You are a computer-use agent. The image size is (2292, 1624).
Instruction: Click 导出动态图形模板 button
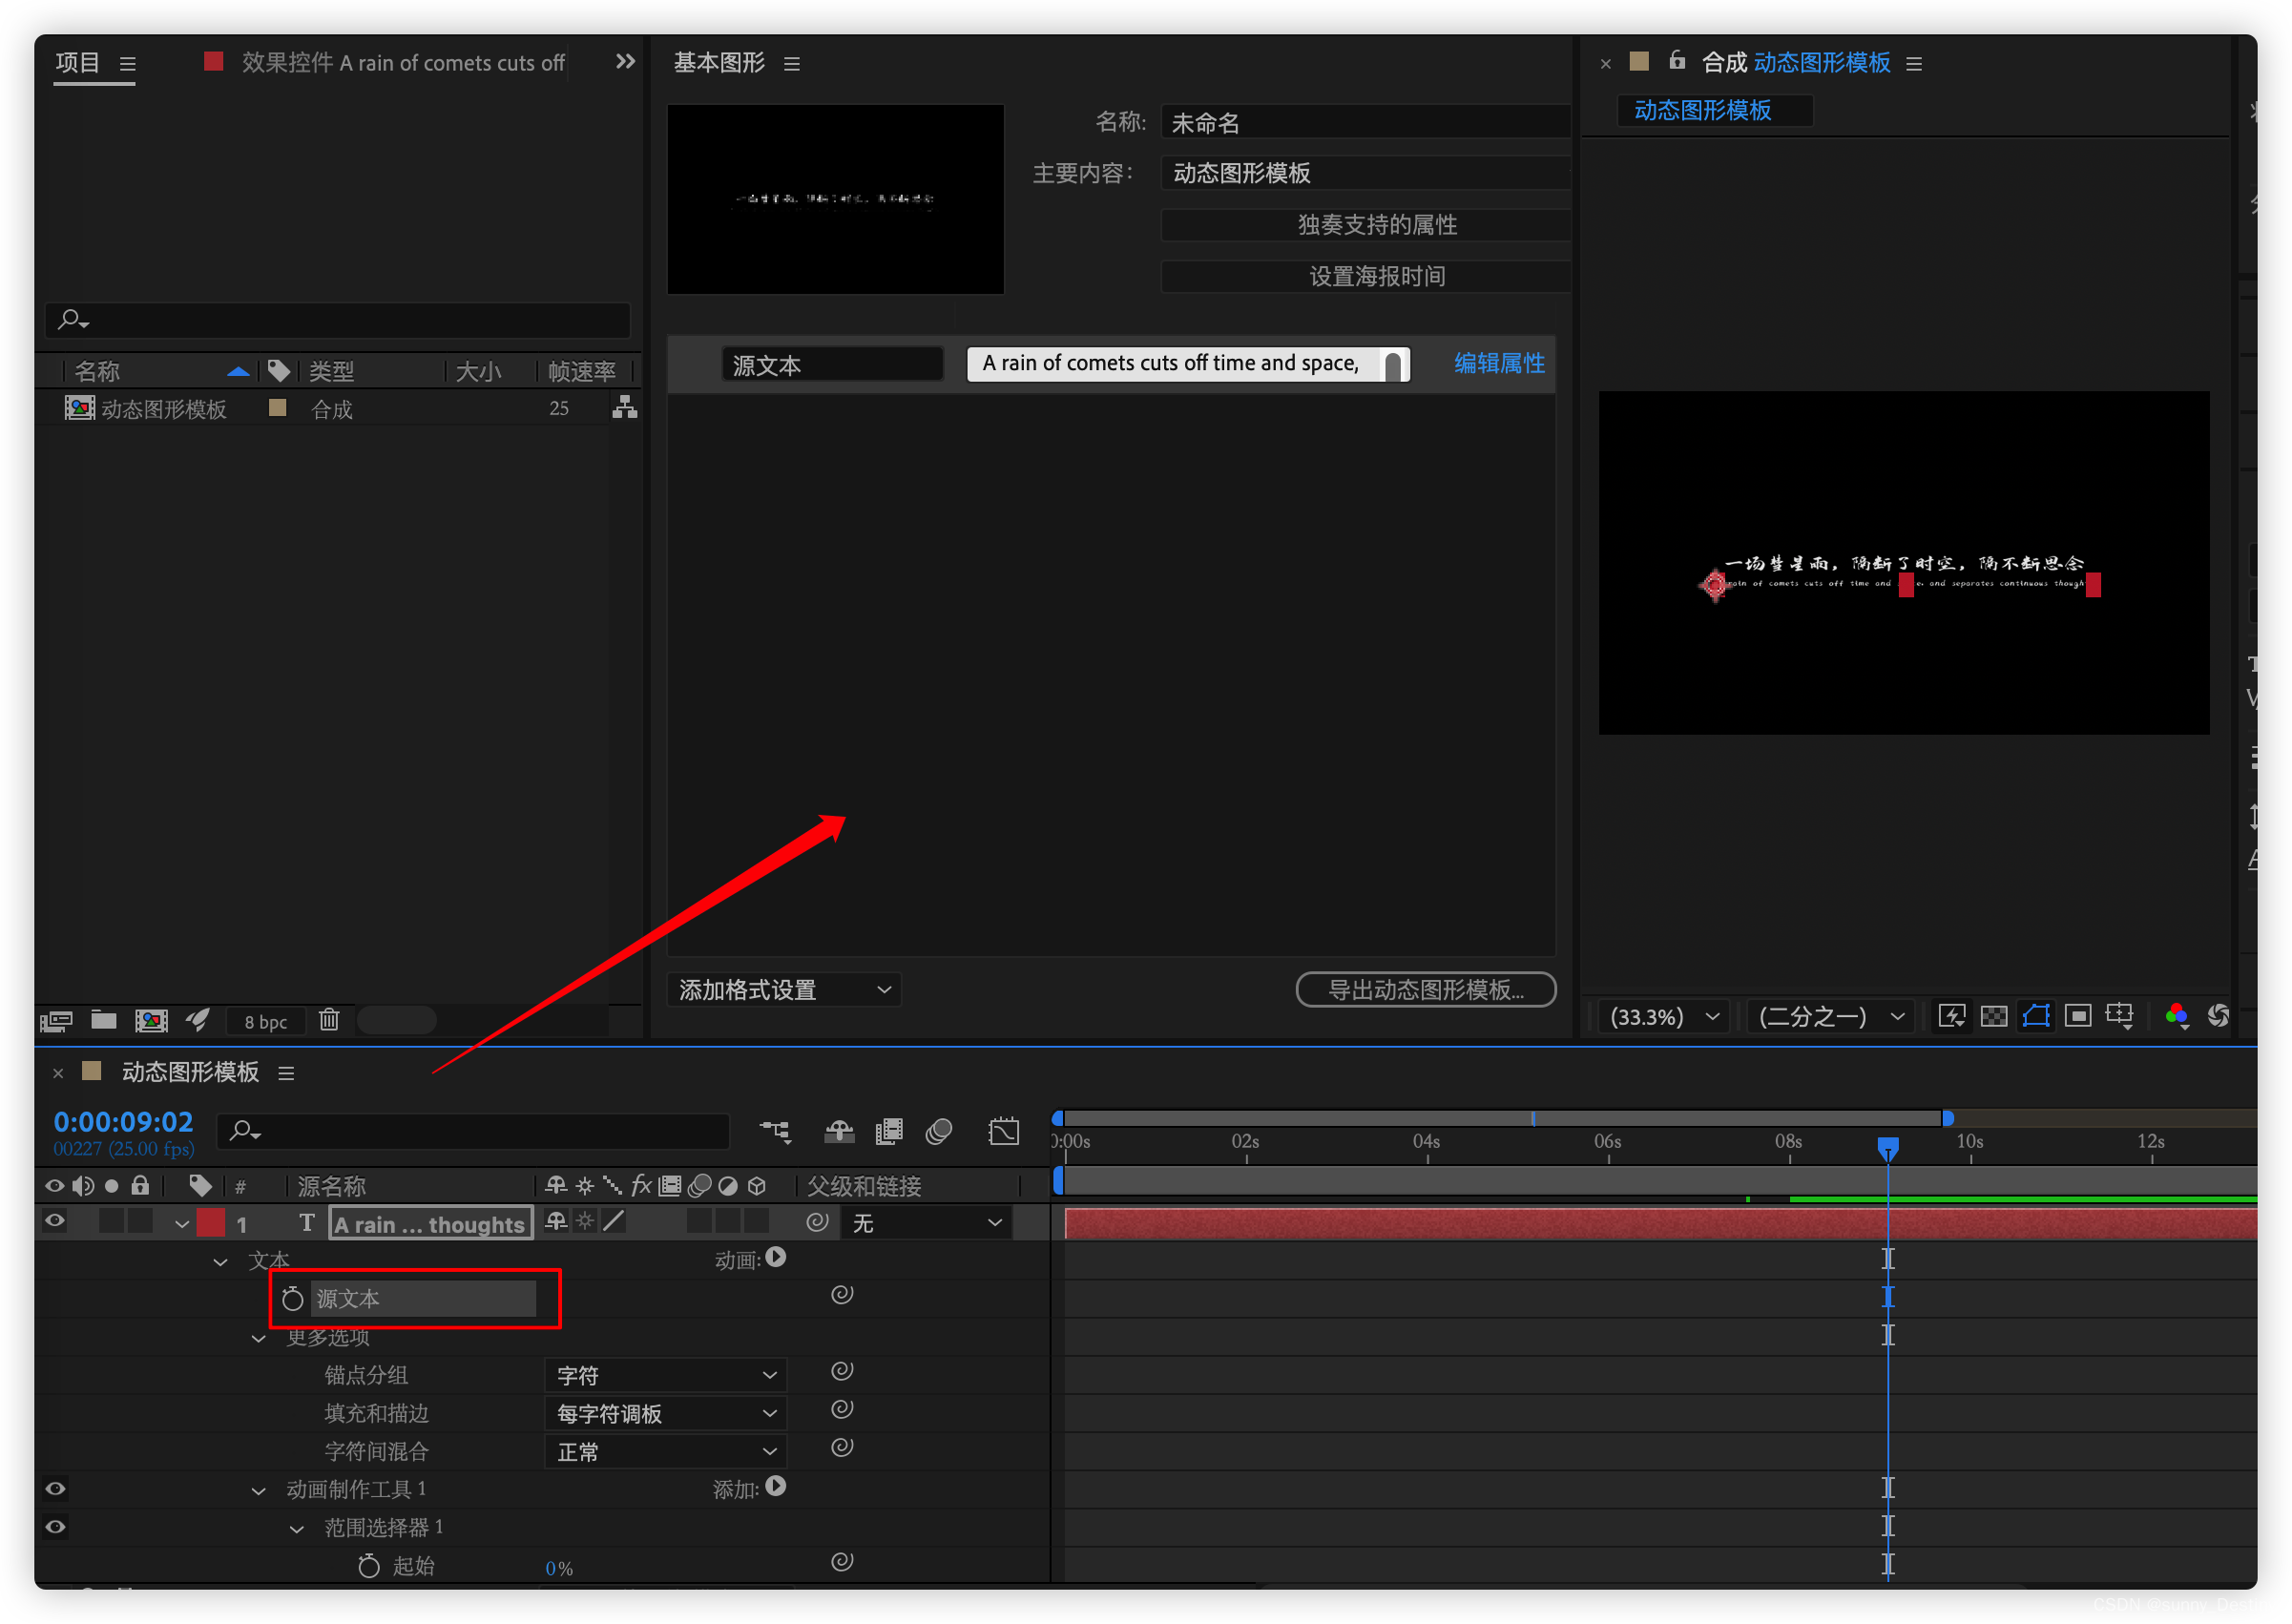[x=1426, y=990]
